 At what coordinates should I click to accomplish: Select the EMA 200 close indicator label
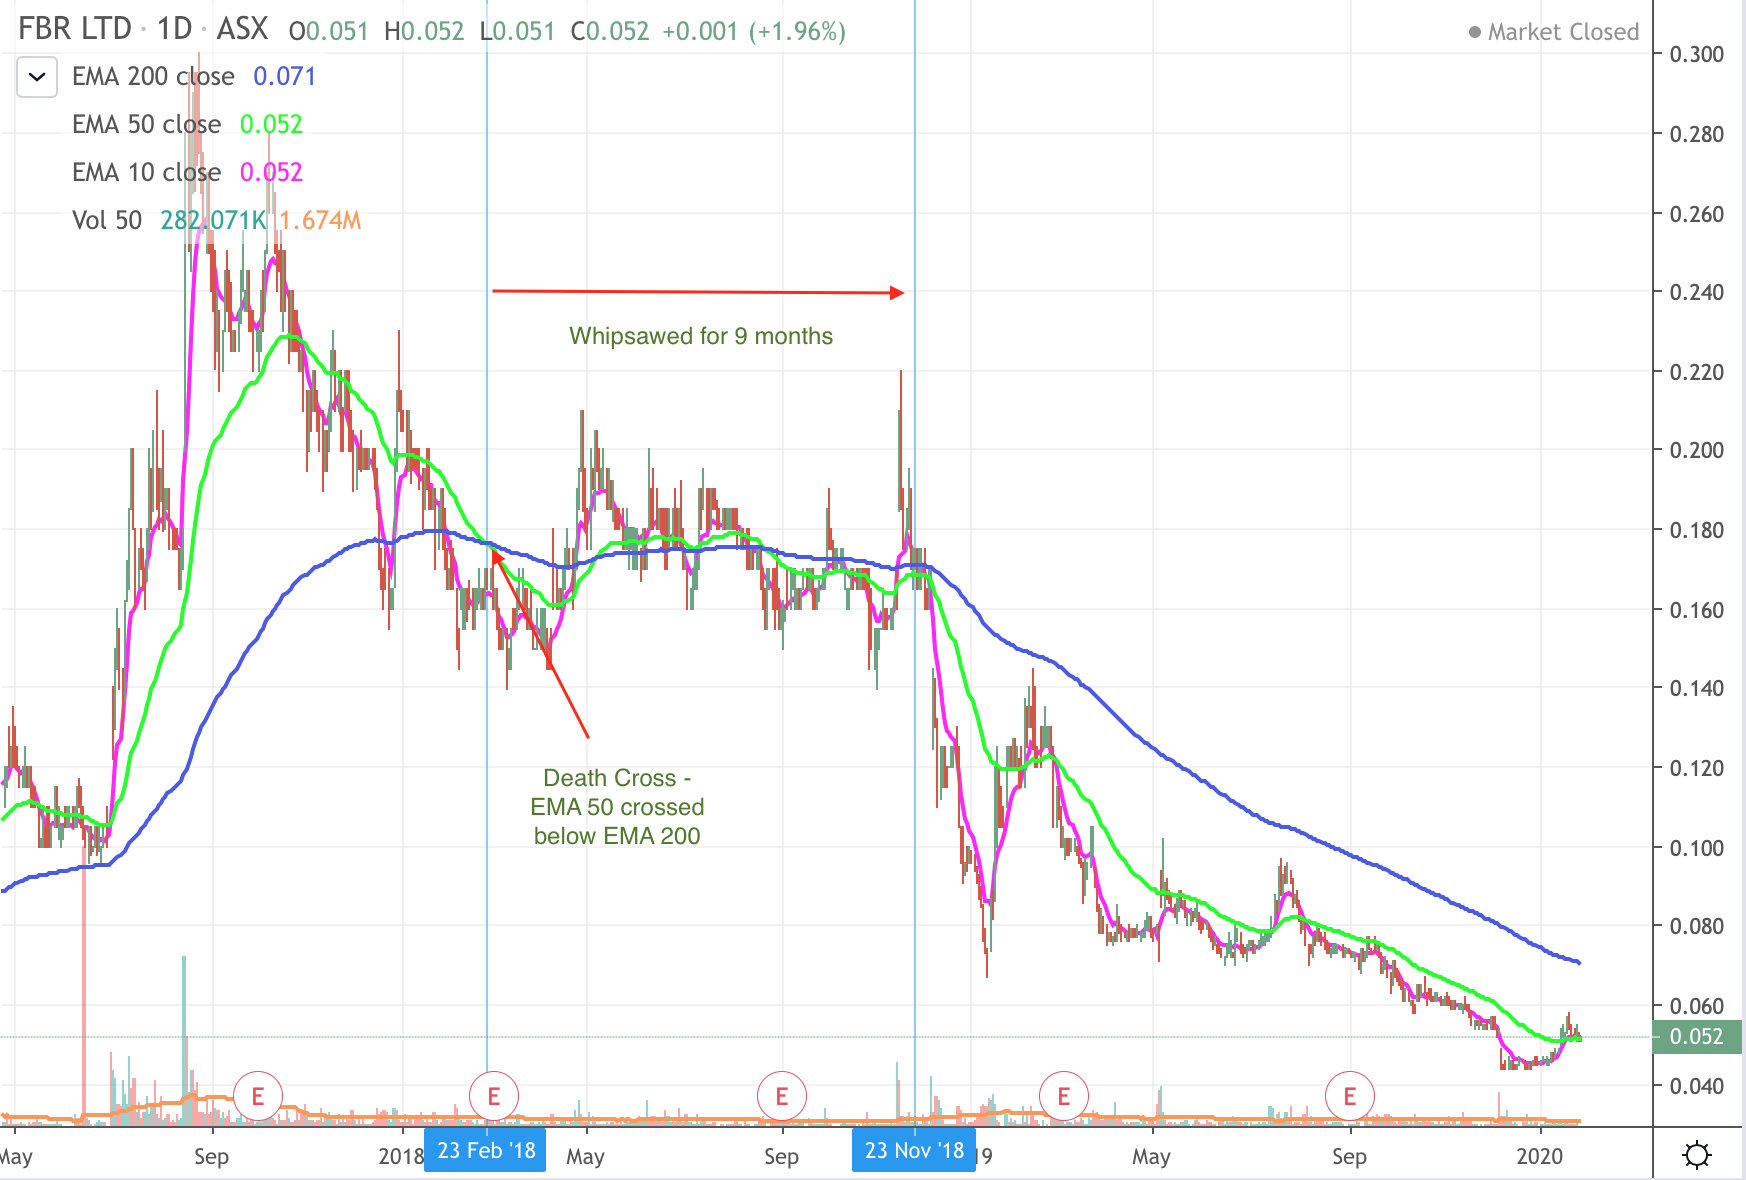pos(153,76)
